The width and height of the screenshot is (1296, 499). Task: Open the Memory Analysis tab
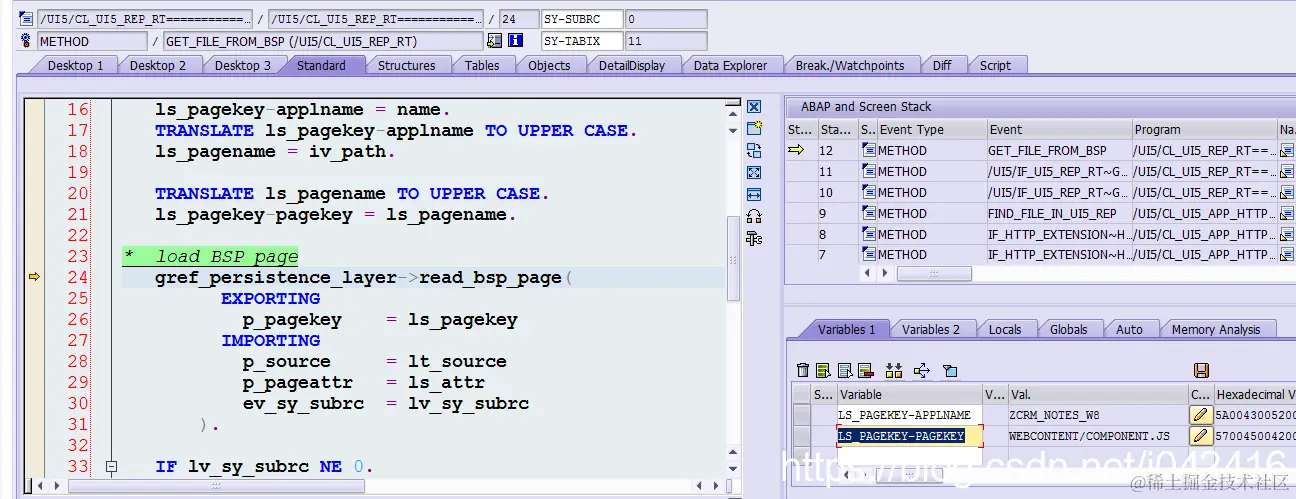coord(1216,329)
